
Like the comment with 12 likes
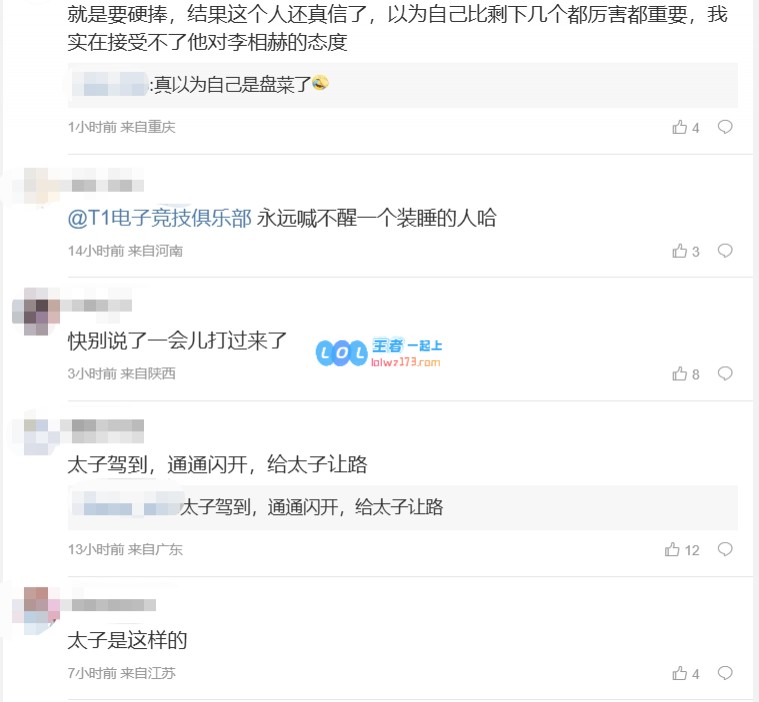682,550
